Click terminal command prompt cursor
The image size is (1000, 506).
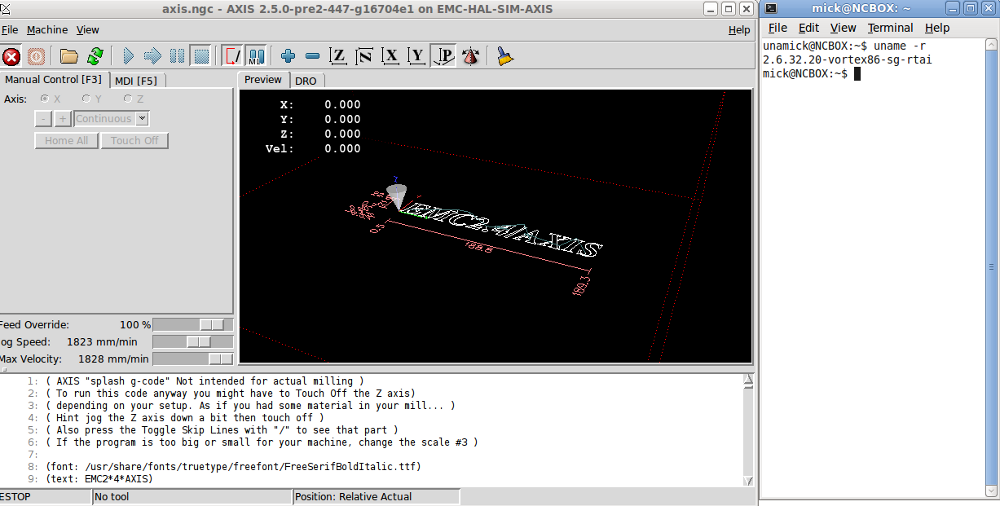click(x=857, y=74)
